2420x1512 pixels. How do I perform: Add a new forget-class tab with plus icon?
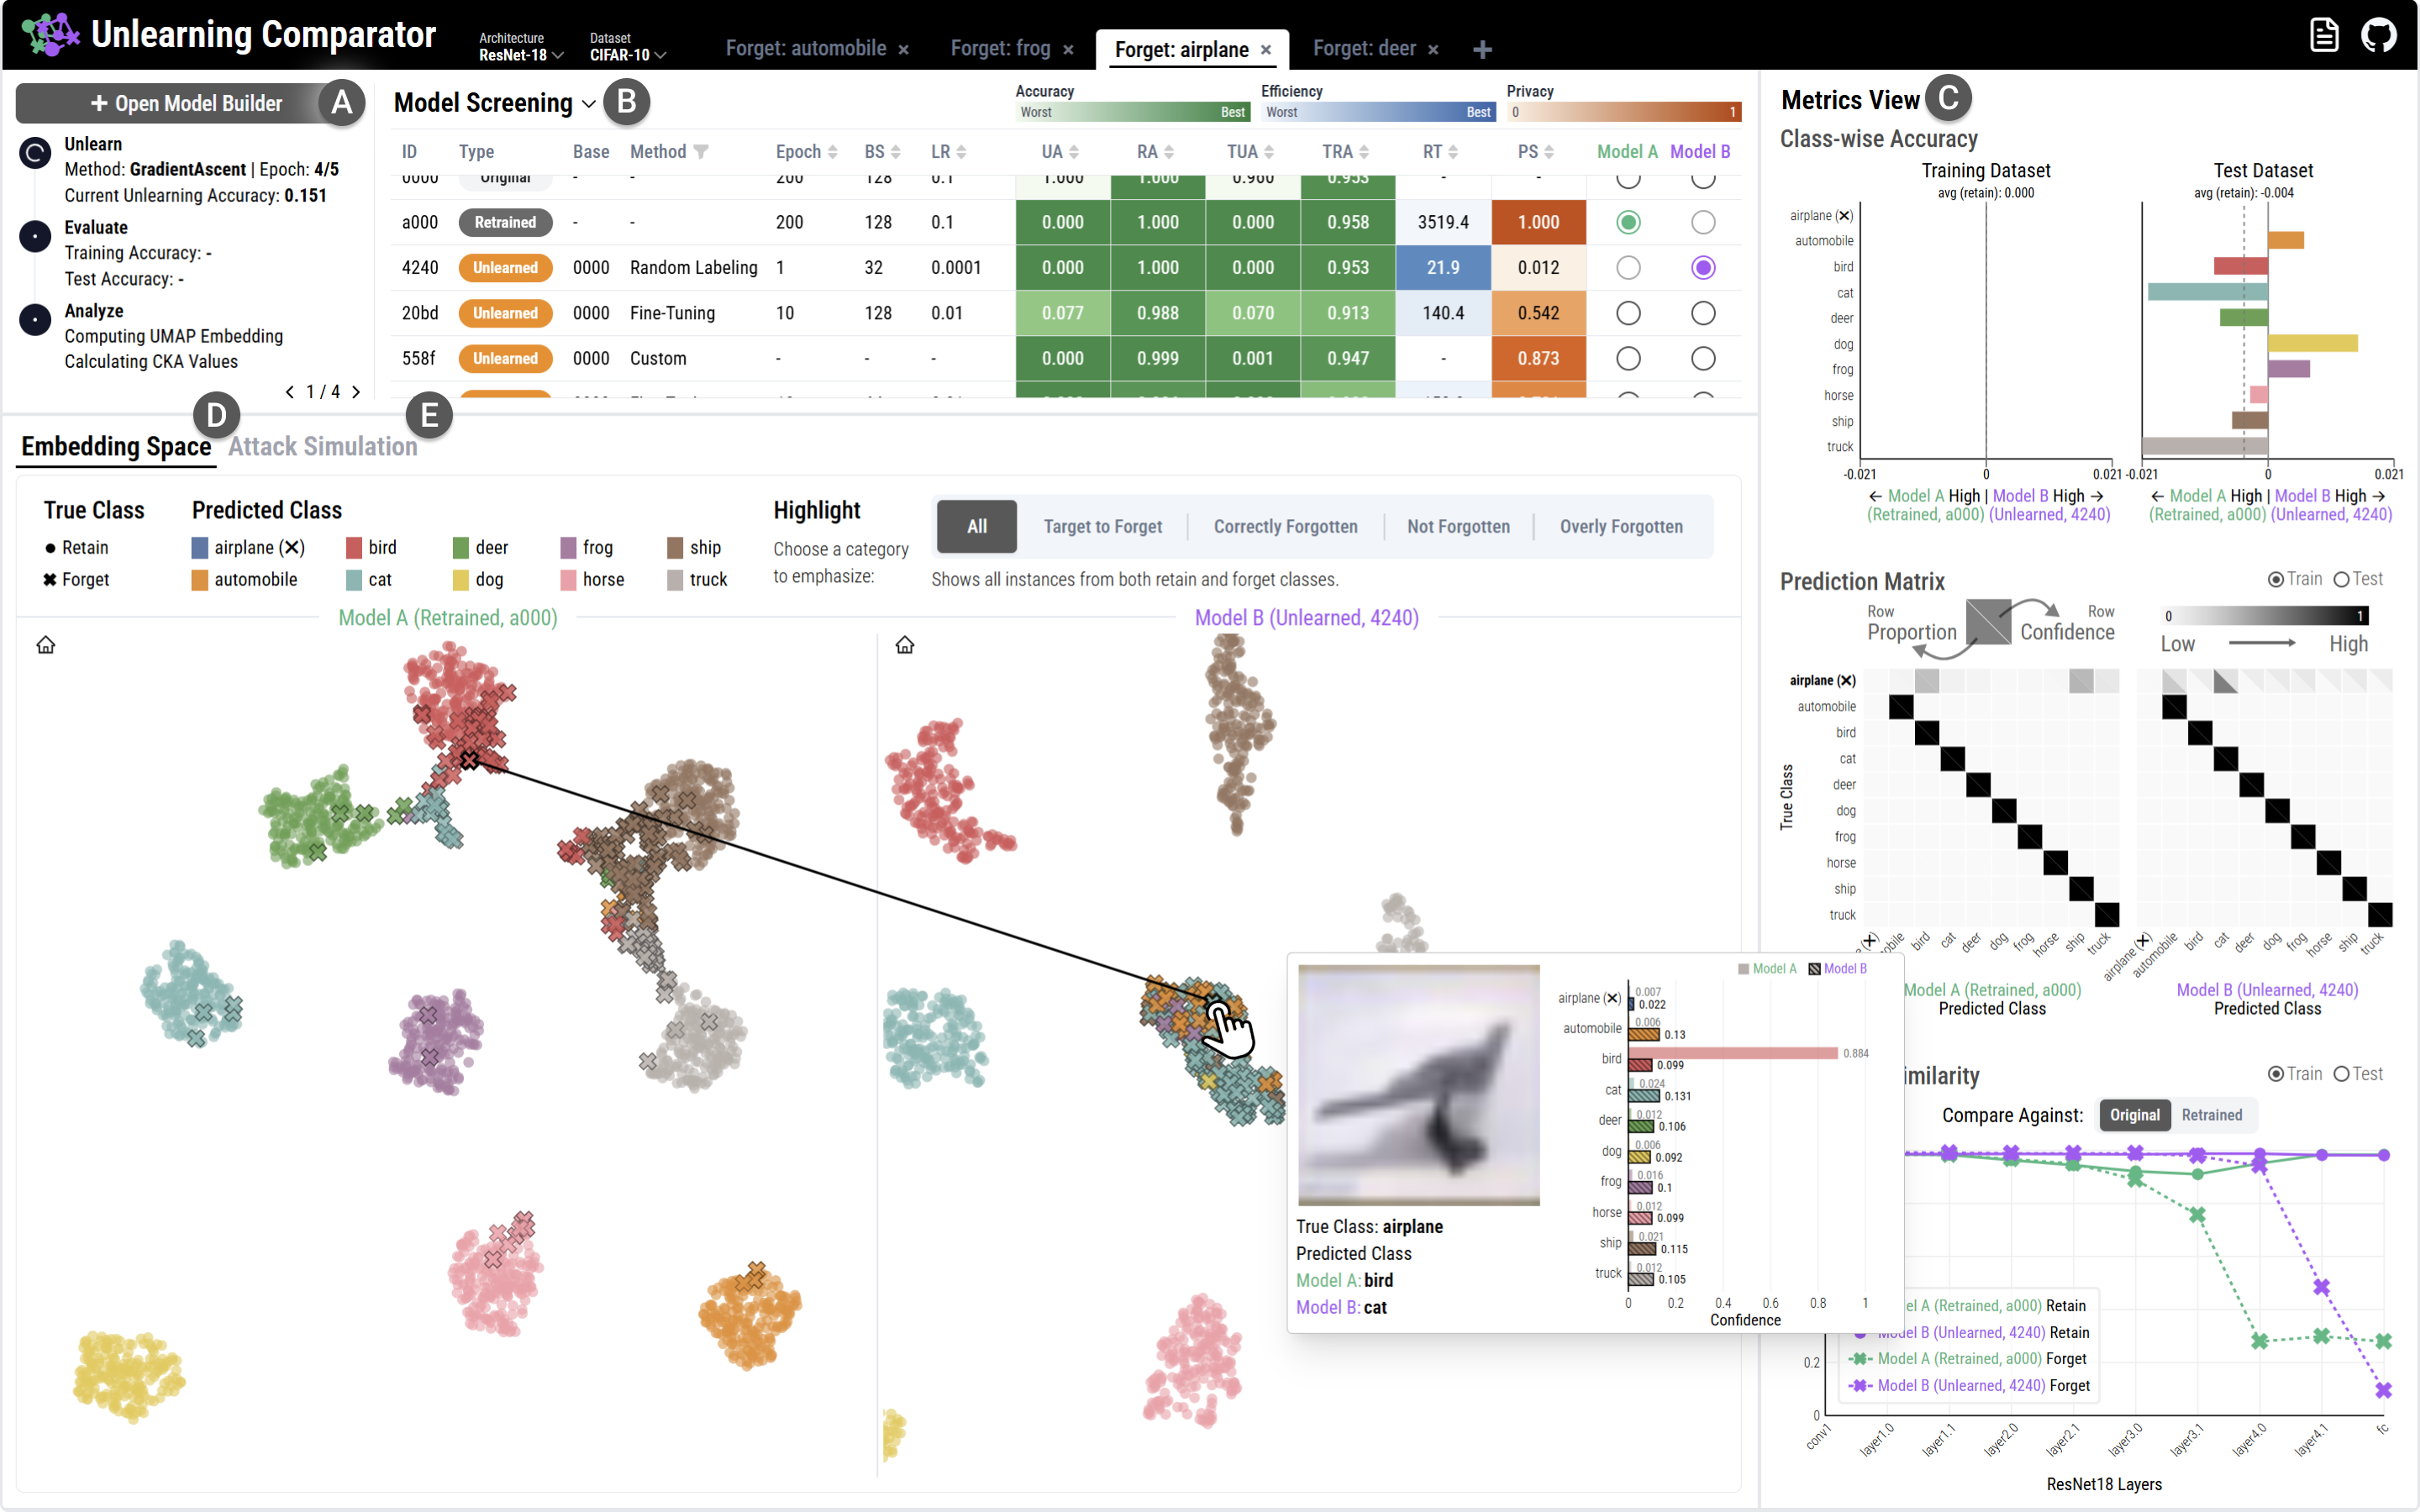click(x=1482, y=49)
